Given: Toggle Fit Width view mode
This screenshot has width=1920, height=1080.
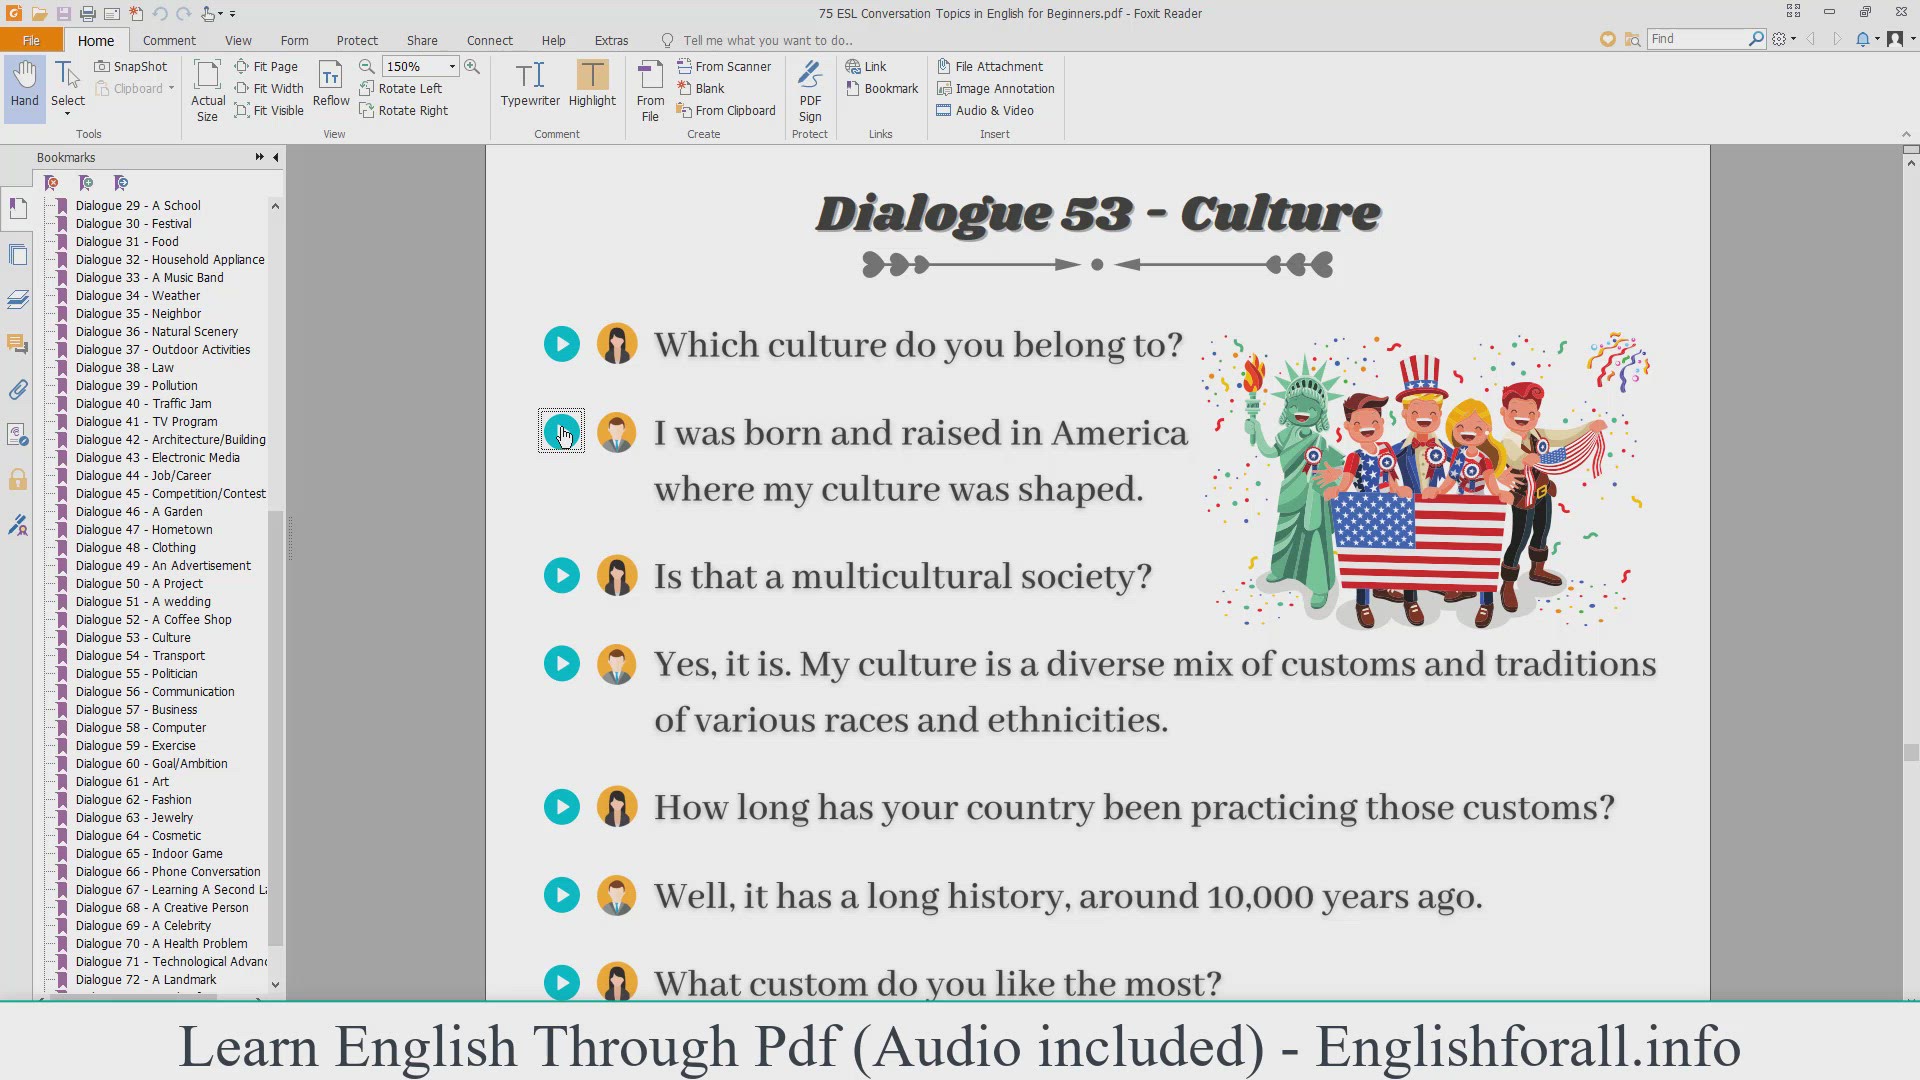Looking at the screenshot, I should tap(268, 88).
